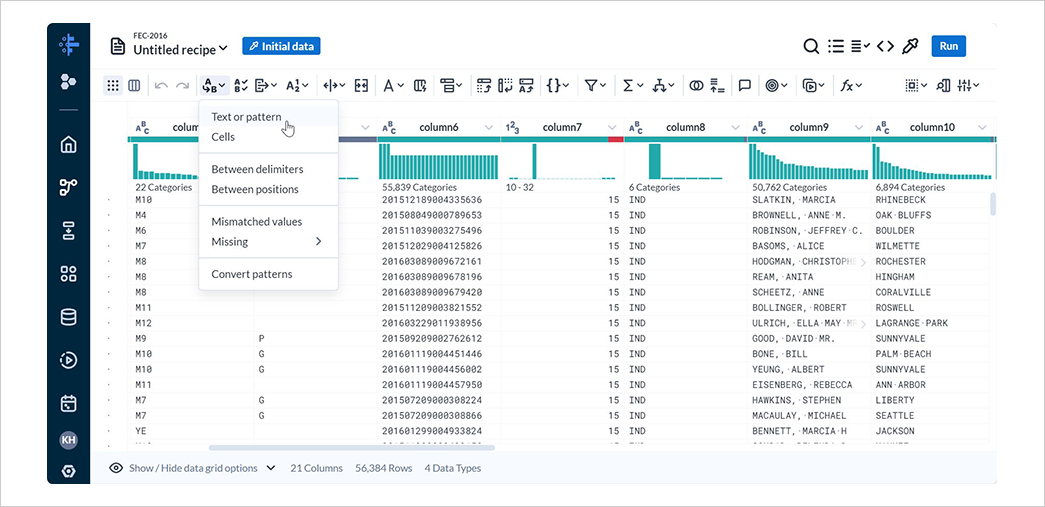The width and height of the screenshot is (1045, 507).
Task: Open the aligned-lines dropdown in header
Action: (860, 46)
